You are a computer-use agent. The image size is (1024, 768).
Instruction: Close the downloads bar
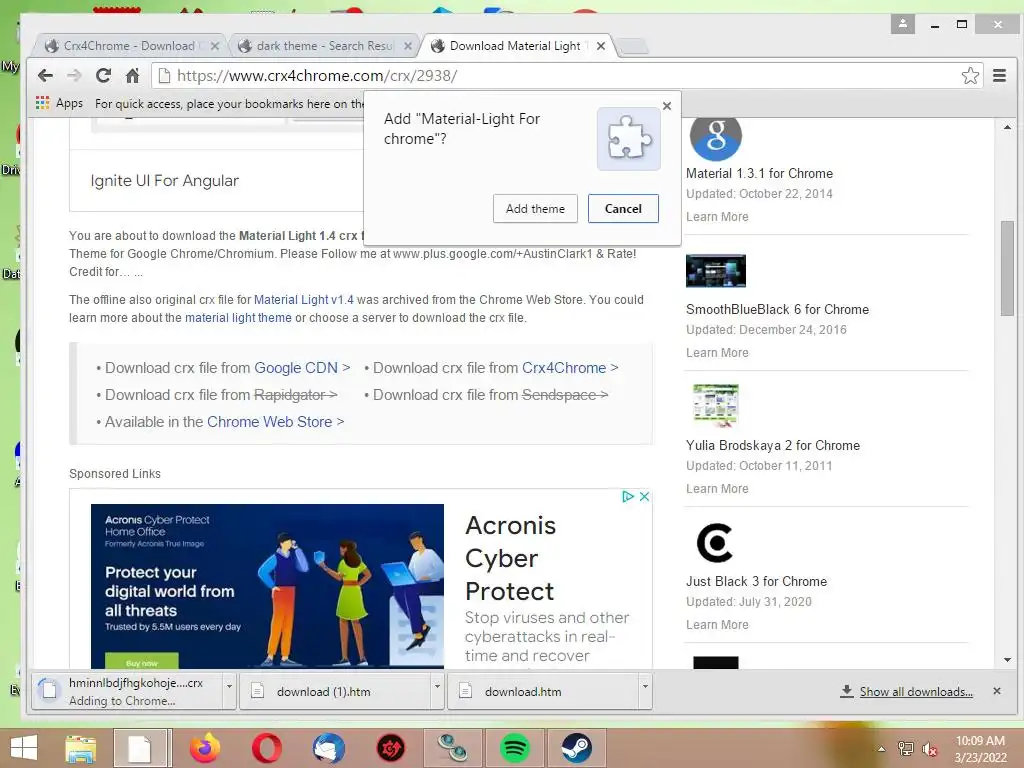[x=997, y=691]
